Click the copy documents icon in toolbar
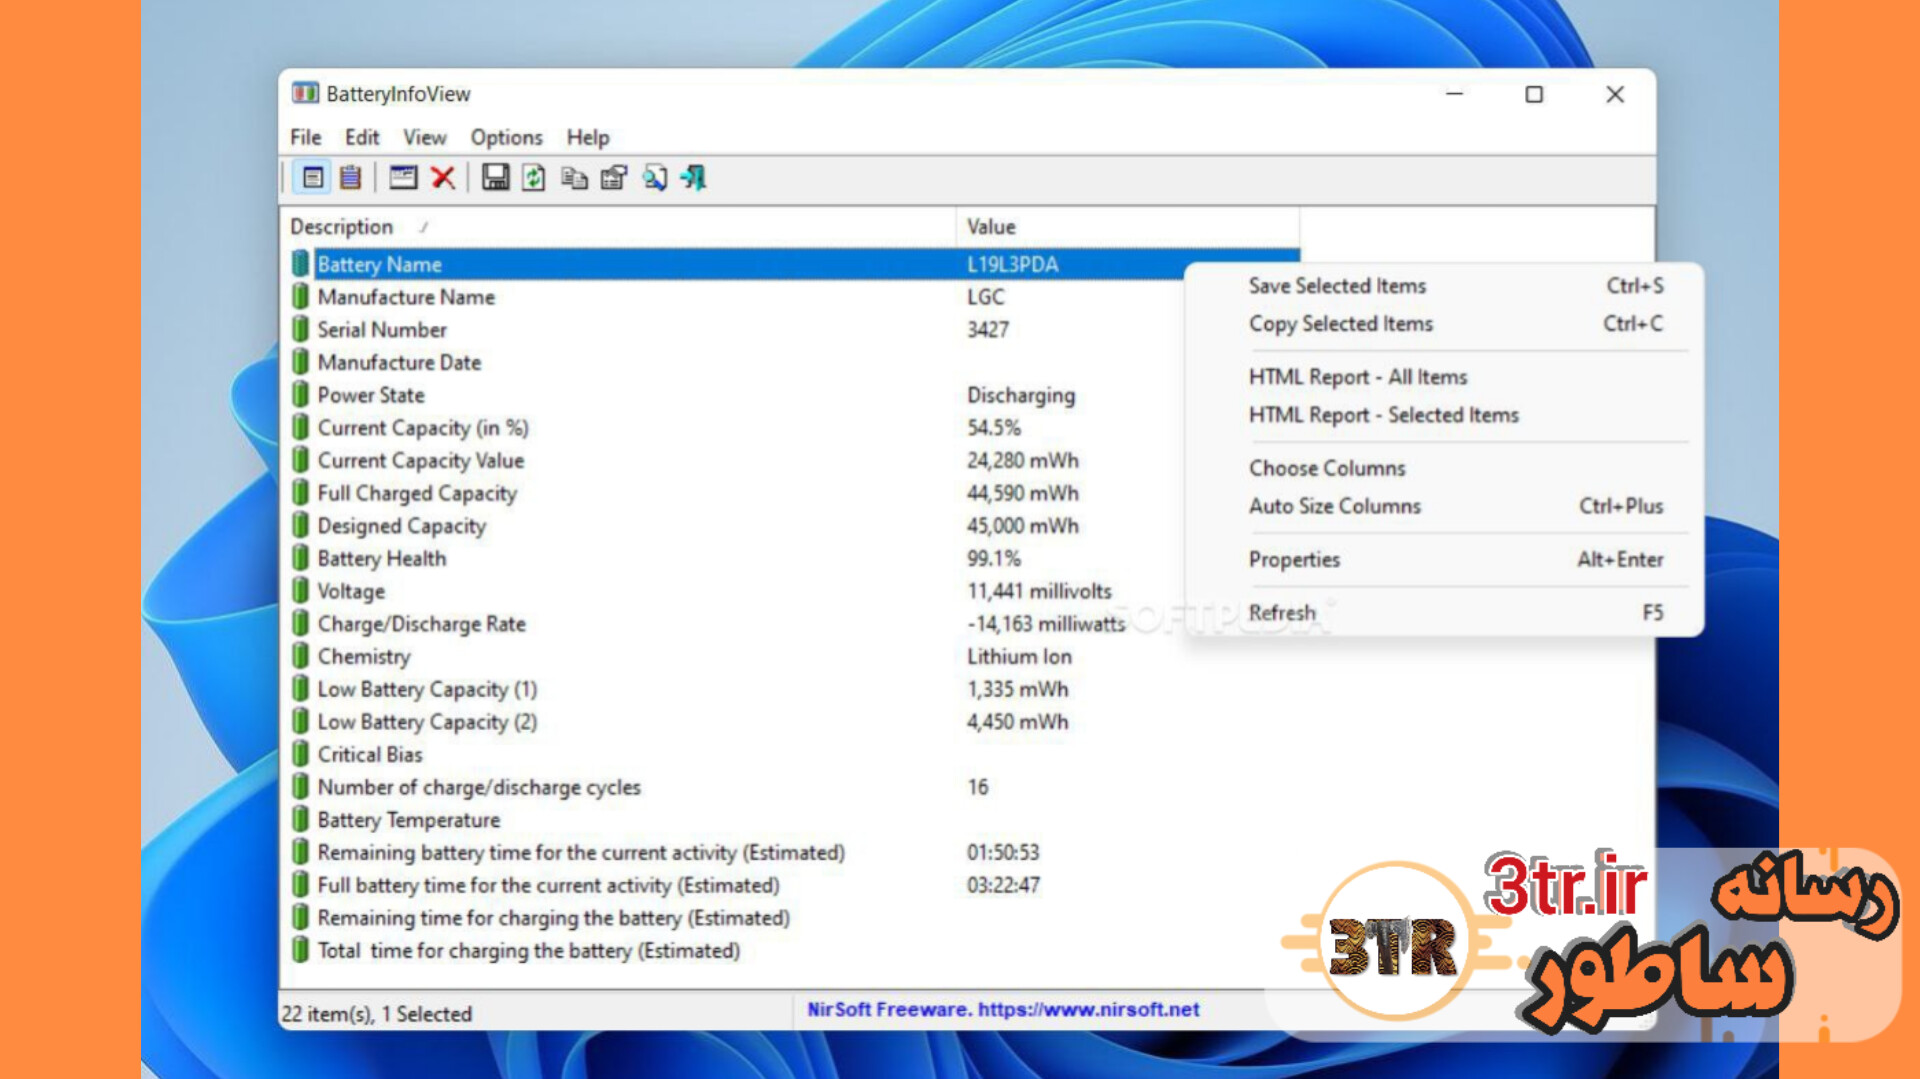 (x=574, y=178)
